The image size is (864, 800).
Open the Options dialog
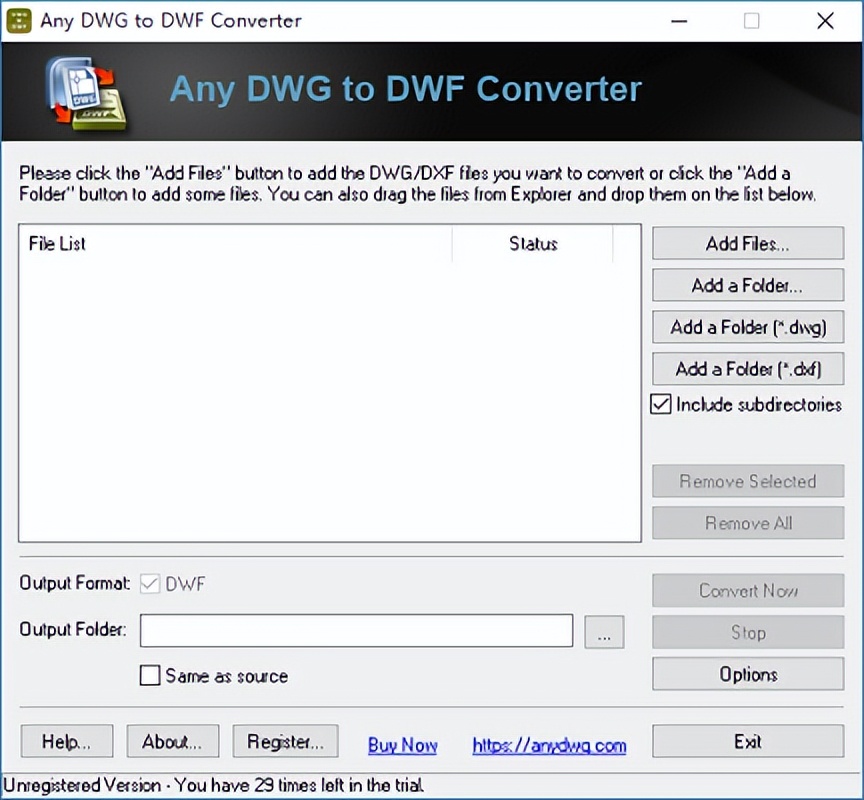coord(748,674)
